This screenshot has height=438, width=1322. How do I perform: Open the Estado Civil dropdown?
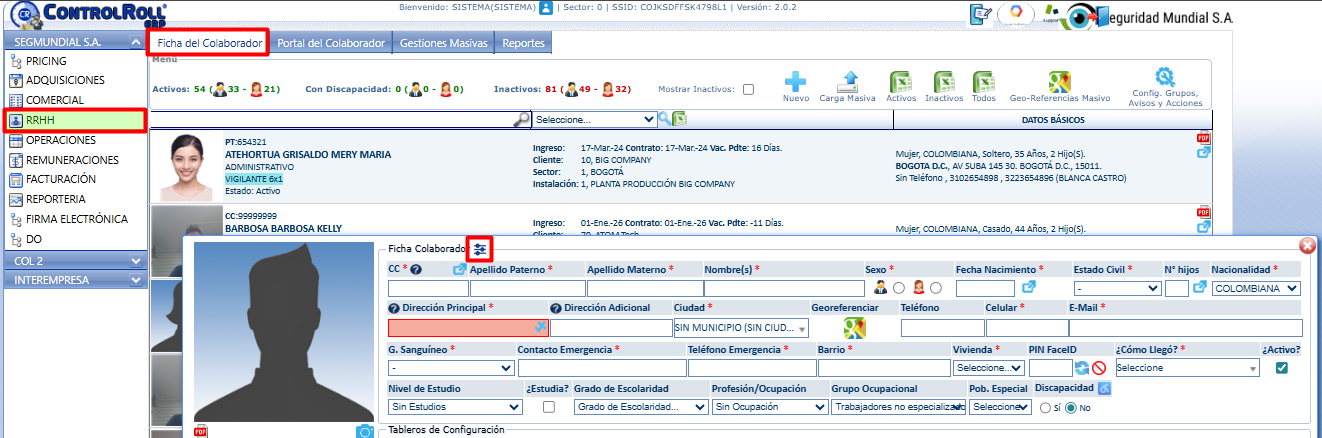(x=1116, y=289)
